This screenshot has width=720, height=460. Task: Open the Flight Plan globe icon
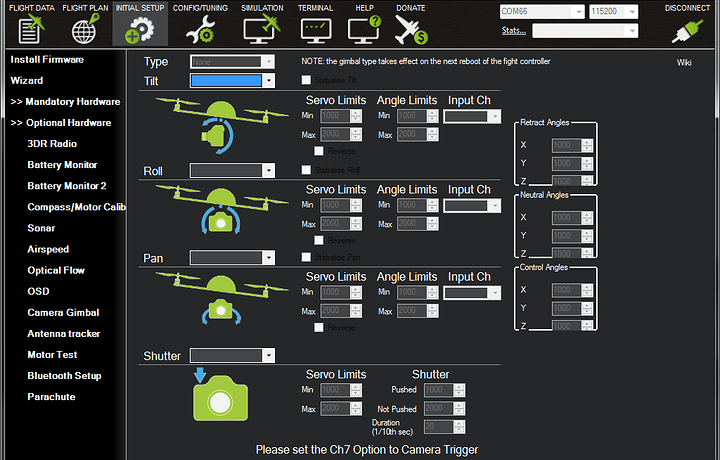(x=85, y=29)
